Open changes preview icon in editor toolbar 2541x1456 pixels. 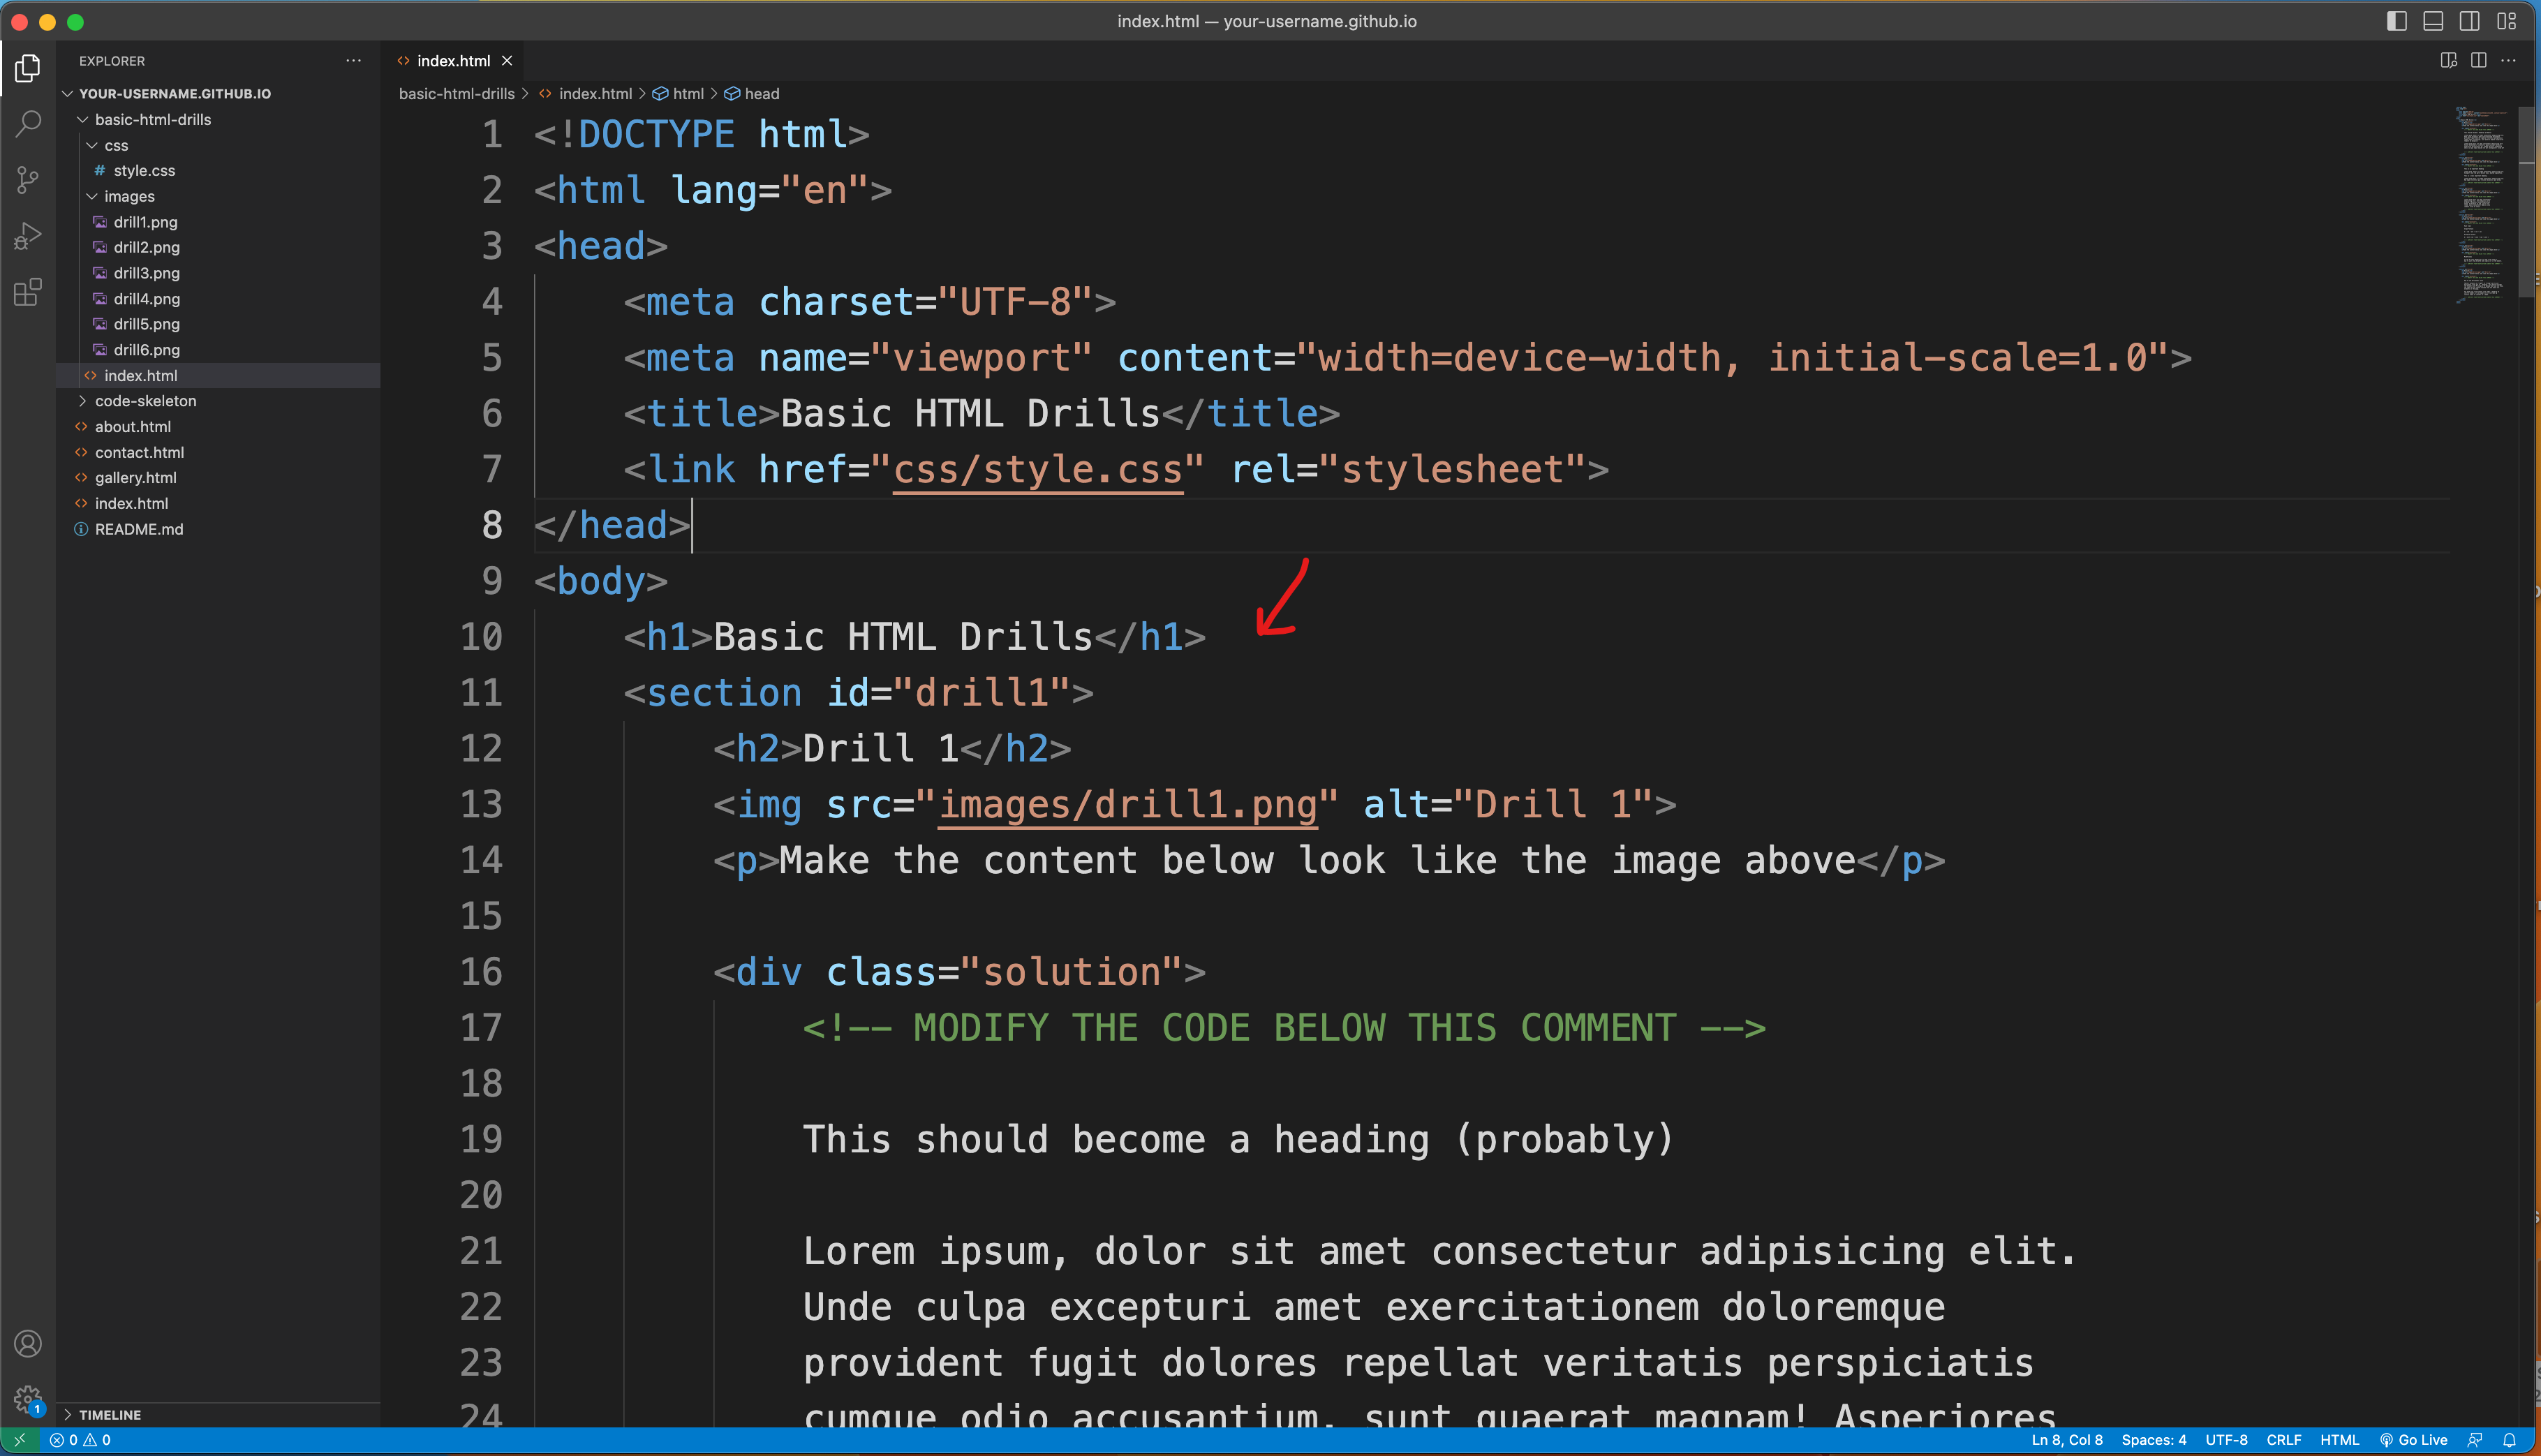[x=2449, y=61]
